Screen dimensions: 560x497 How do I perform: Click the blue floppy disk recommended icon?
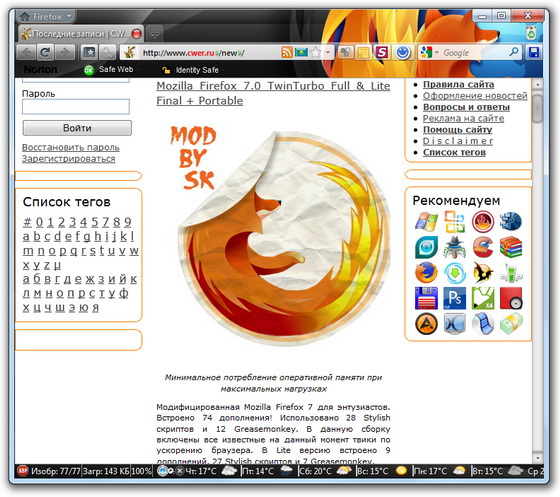tap(426, 298)
